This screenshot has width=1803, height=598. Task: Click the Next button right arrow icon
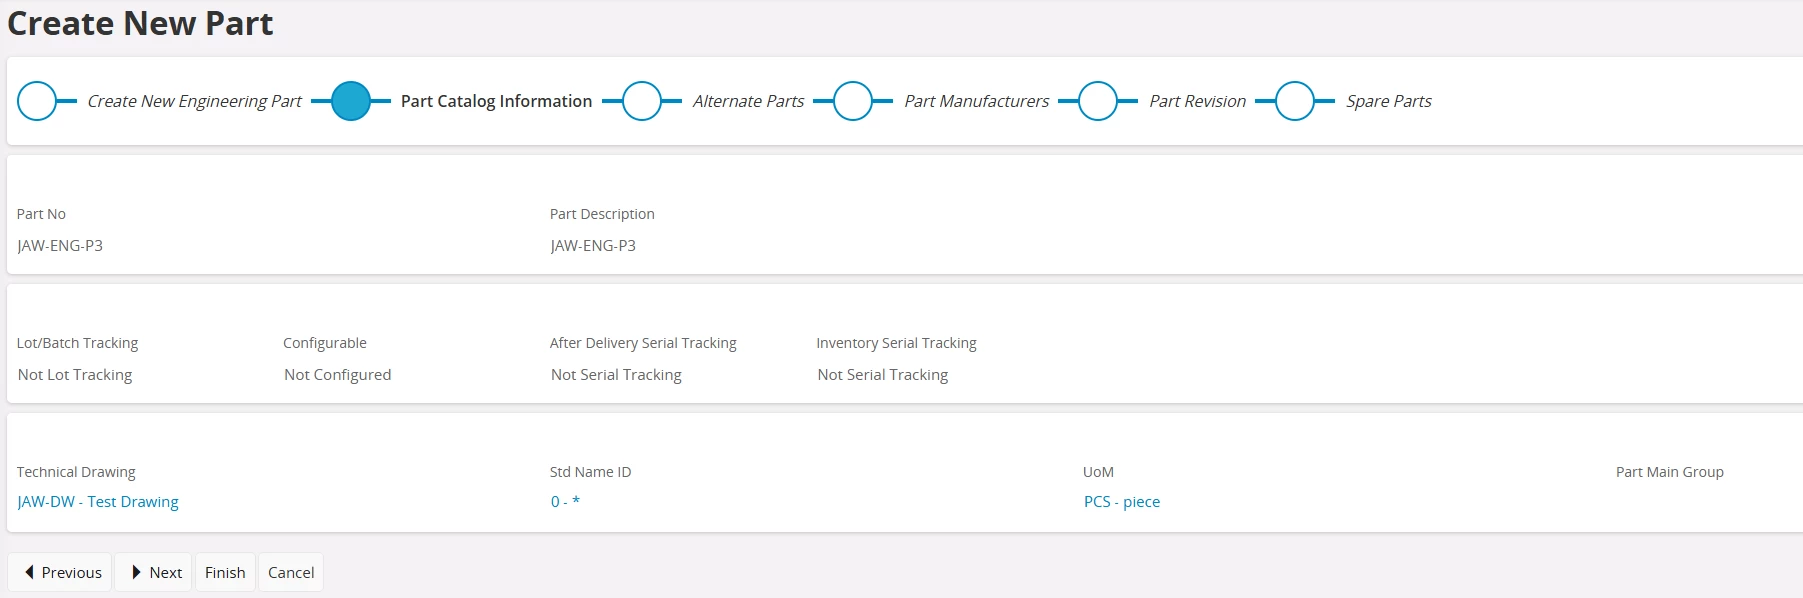[136, 572]
